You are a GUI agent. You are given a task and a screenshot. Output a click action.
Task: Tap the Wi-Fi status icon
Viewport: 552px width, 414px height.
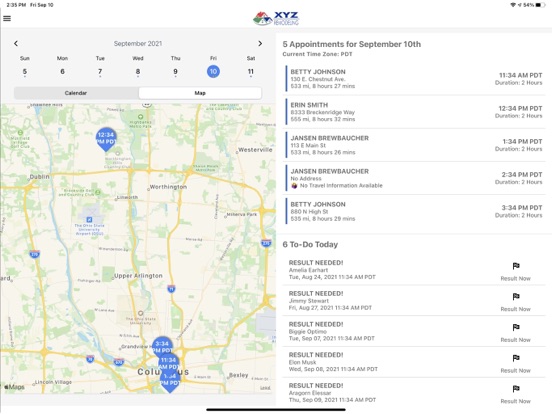513,5
